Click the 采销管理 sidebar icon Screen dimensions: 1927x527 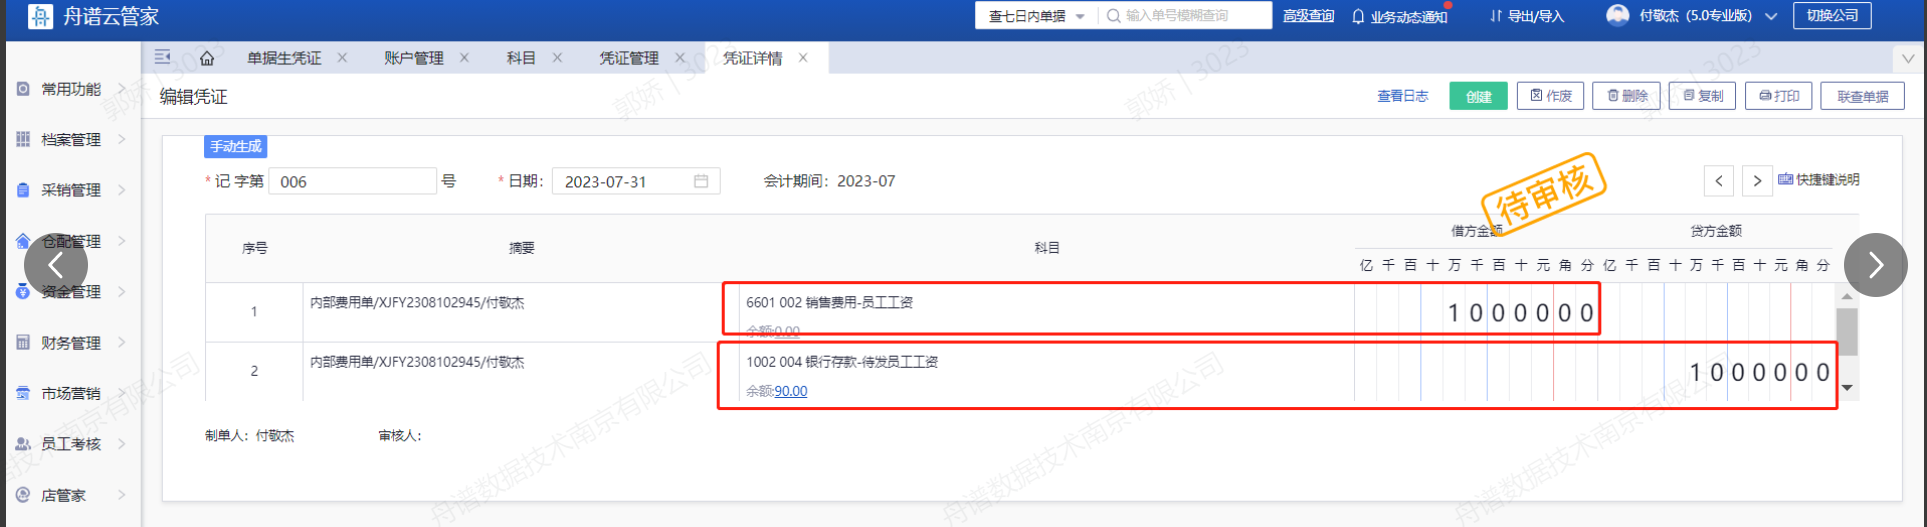(23, 190)
